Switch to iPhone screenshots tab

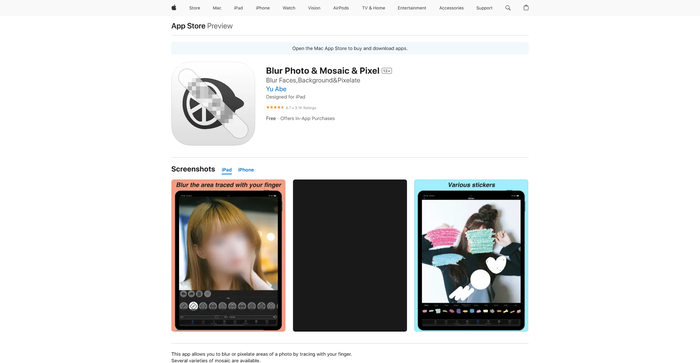pos(246,170)
